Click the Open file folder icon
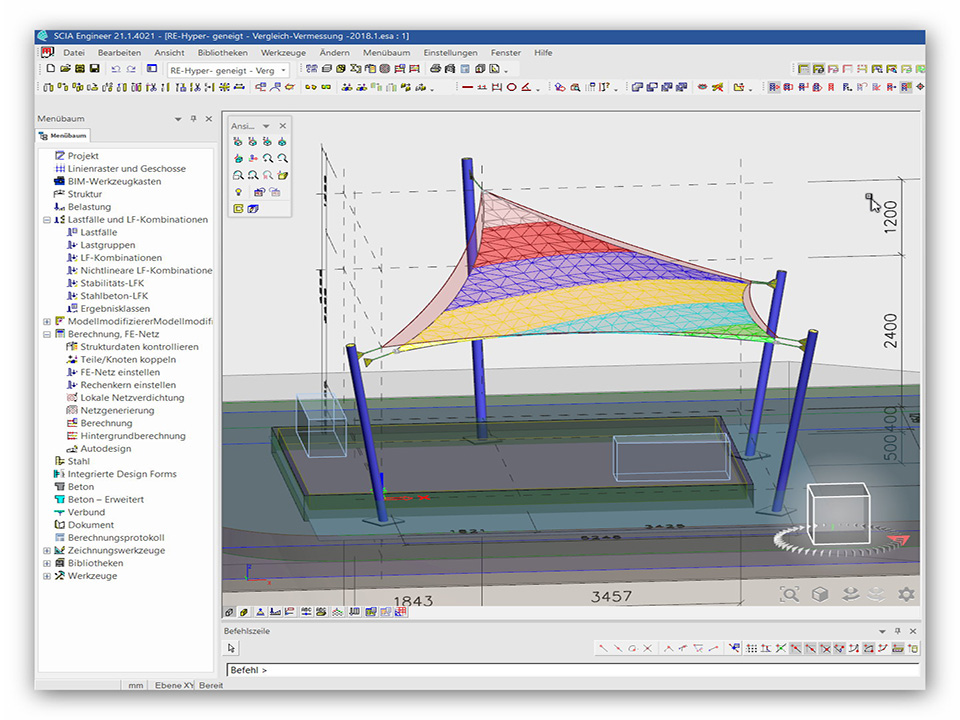The width and height of the screenshot is (960, 720). click(65, 69)
